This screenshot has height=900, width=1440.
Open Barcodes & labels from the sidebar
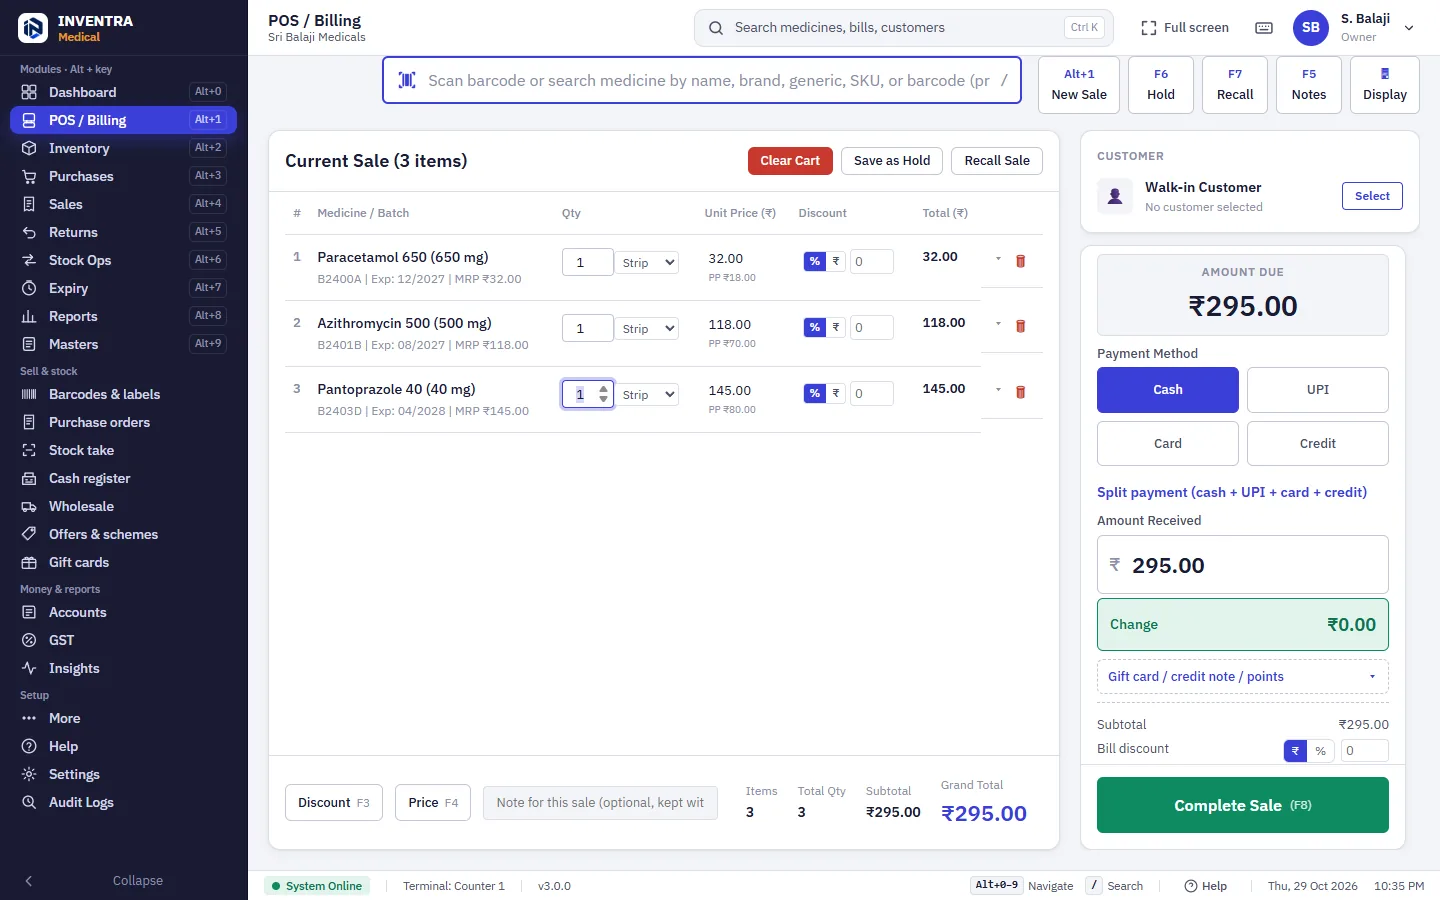(124, 394)
